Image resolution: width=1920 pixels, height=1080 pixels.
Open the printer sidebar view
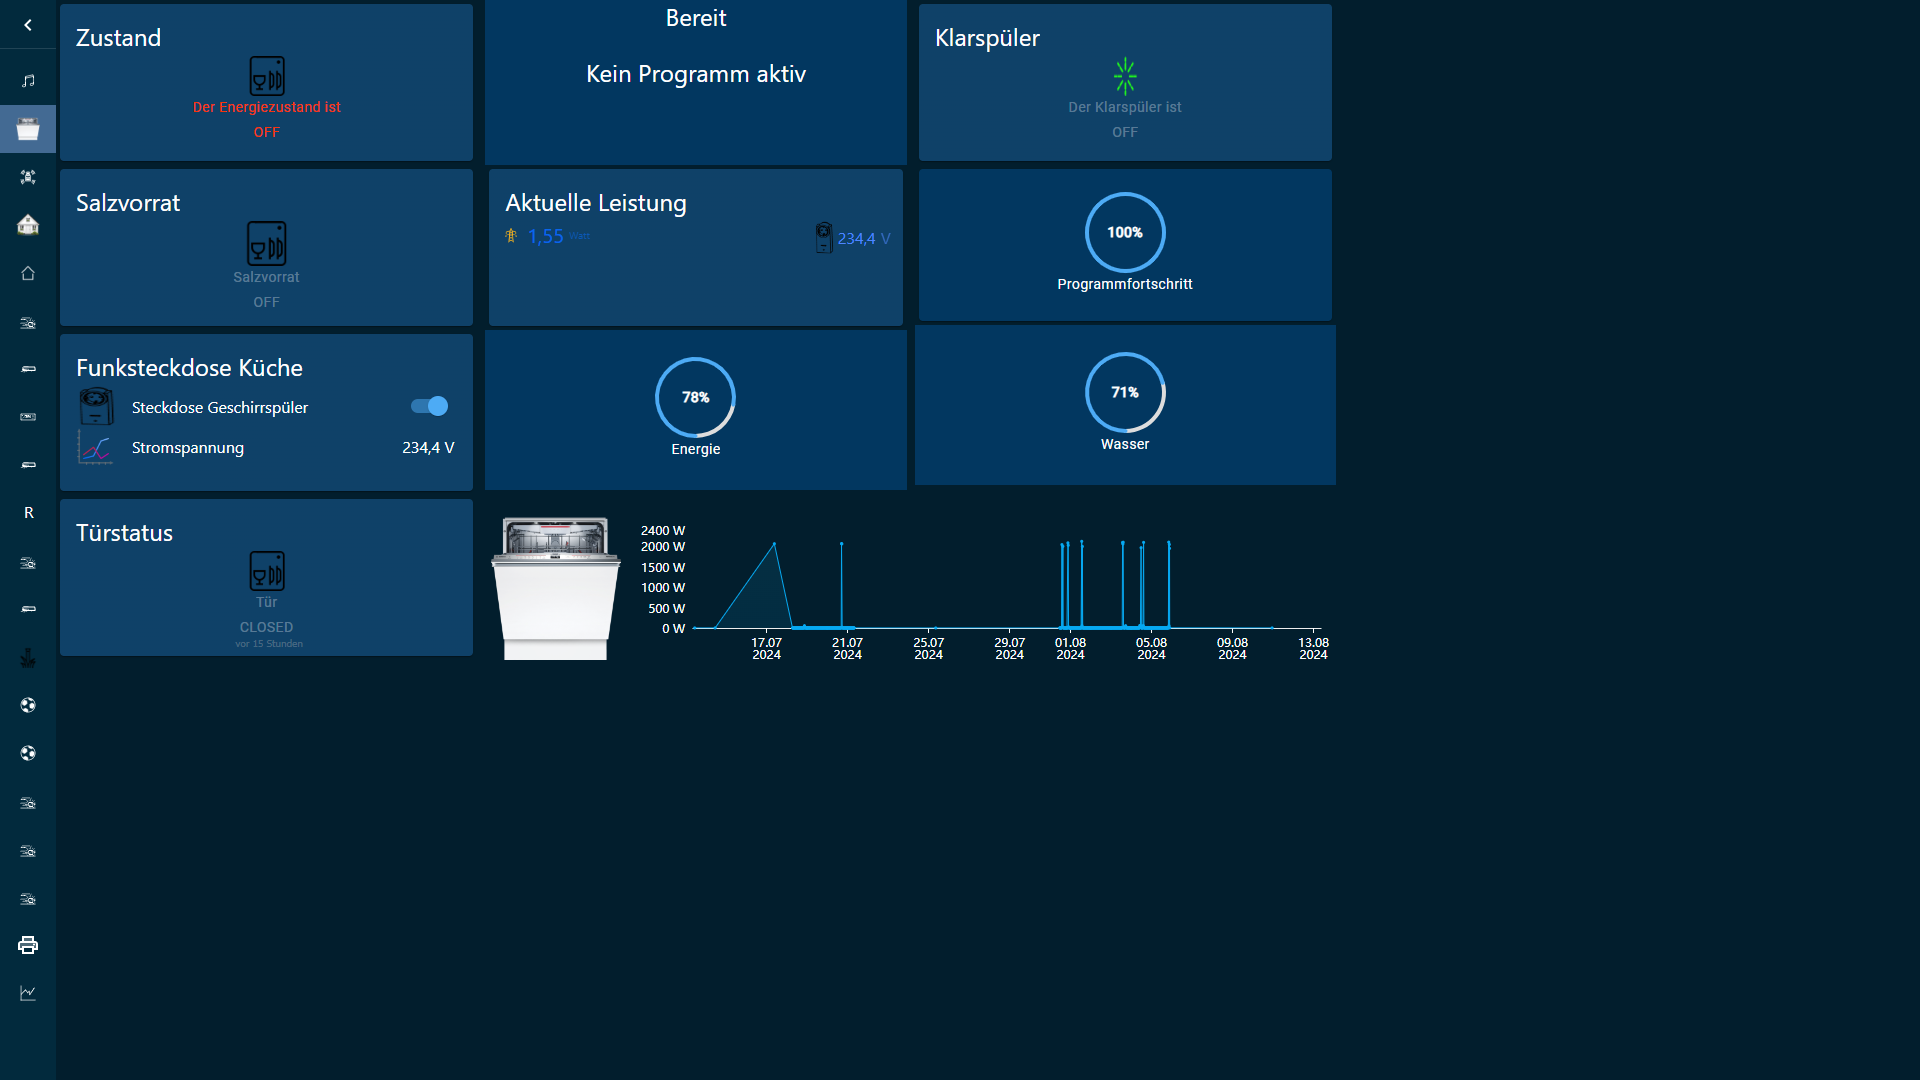[x=28, y=945]
